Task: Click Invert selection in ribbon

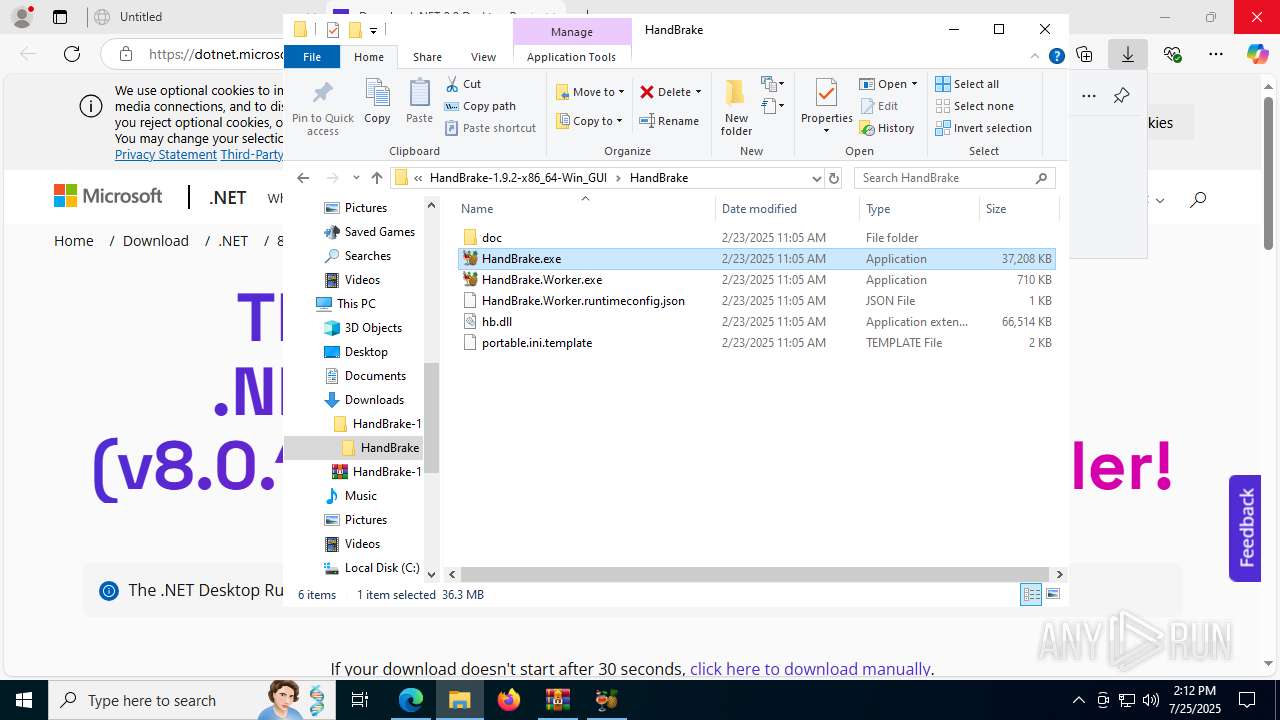Action: pos(983,128)
